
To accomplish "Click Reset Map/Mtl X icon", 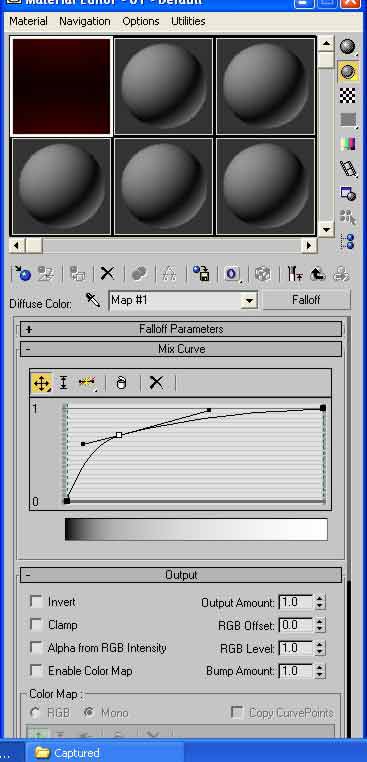I will coord(107,274).
